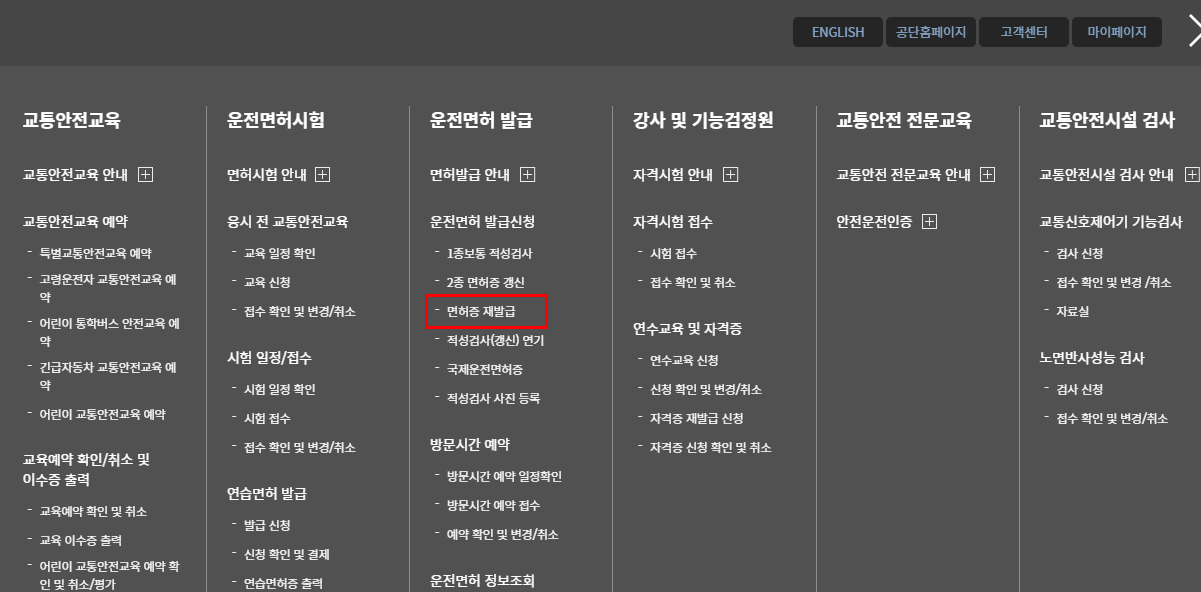Open 자격증 재발급 신청 link
Viewport: 1201px width, 592px height.
click(696, 419)
